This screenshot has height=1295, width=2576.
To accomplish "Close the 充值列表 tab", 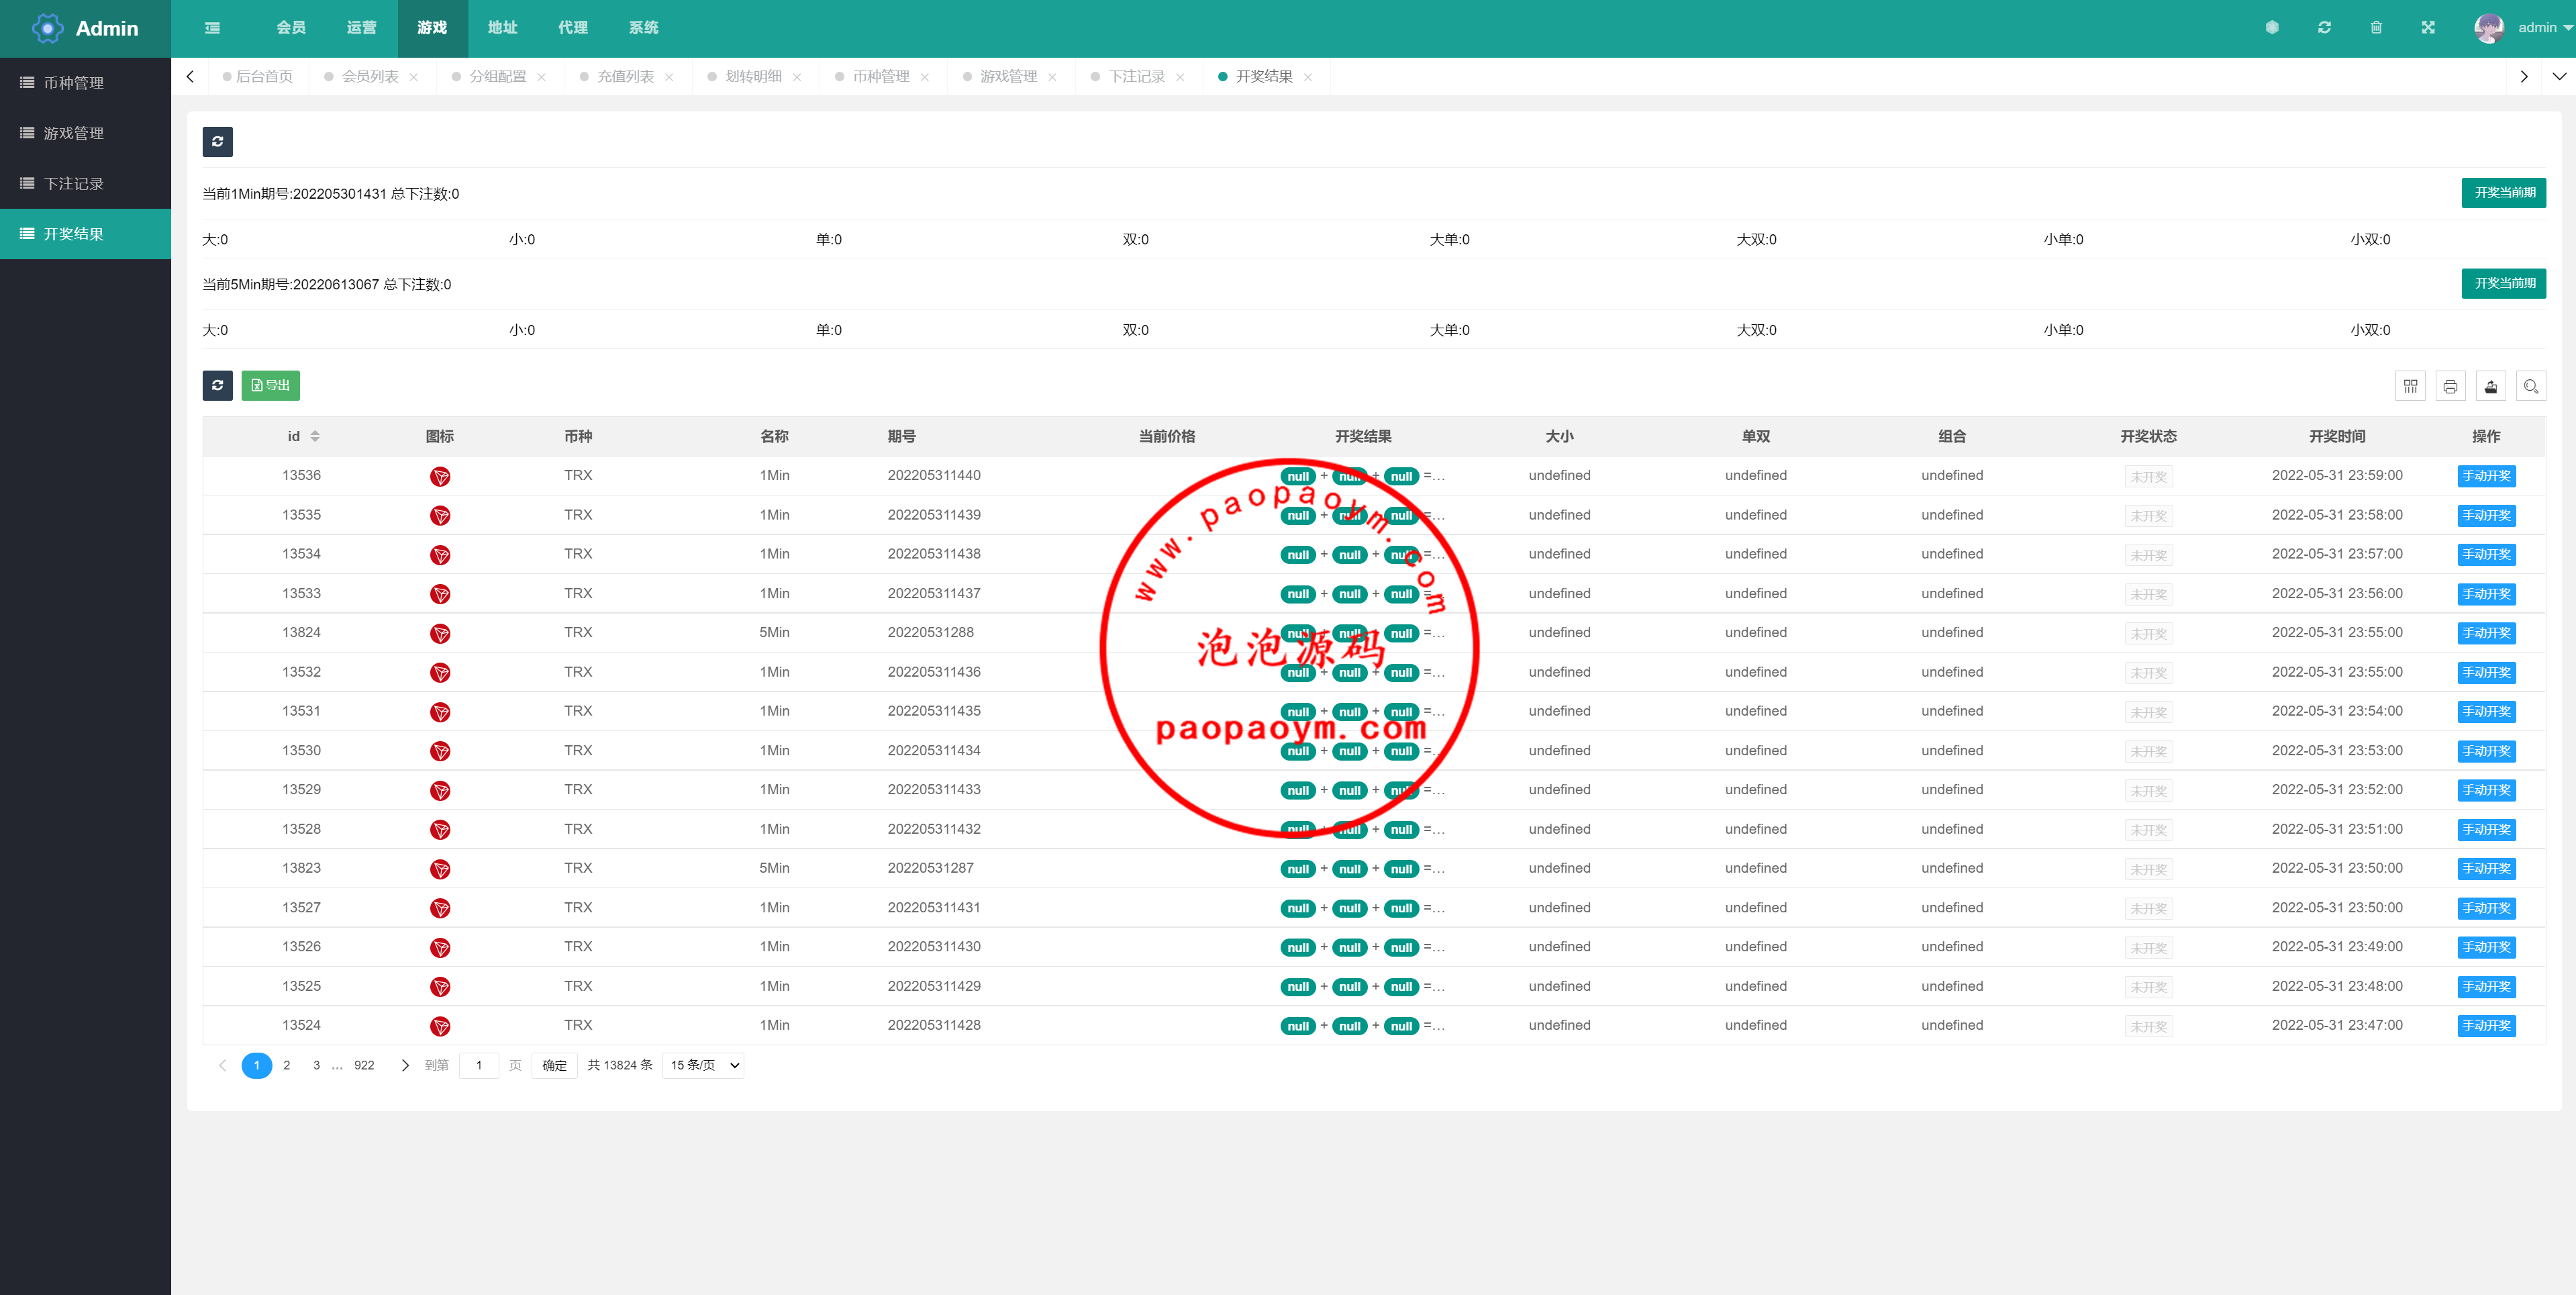I will click(x=669, y=77).
